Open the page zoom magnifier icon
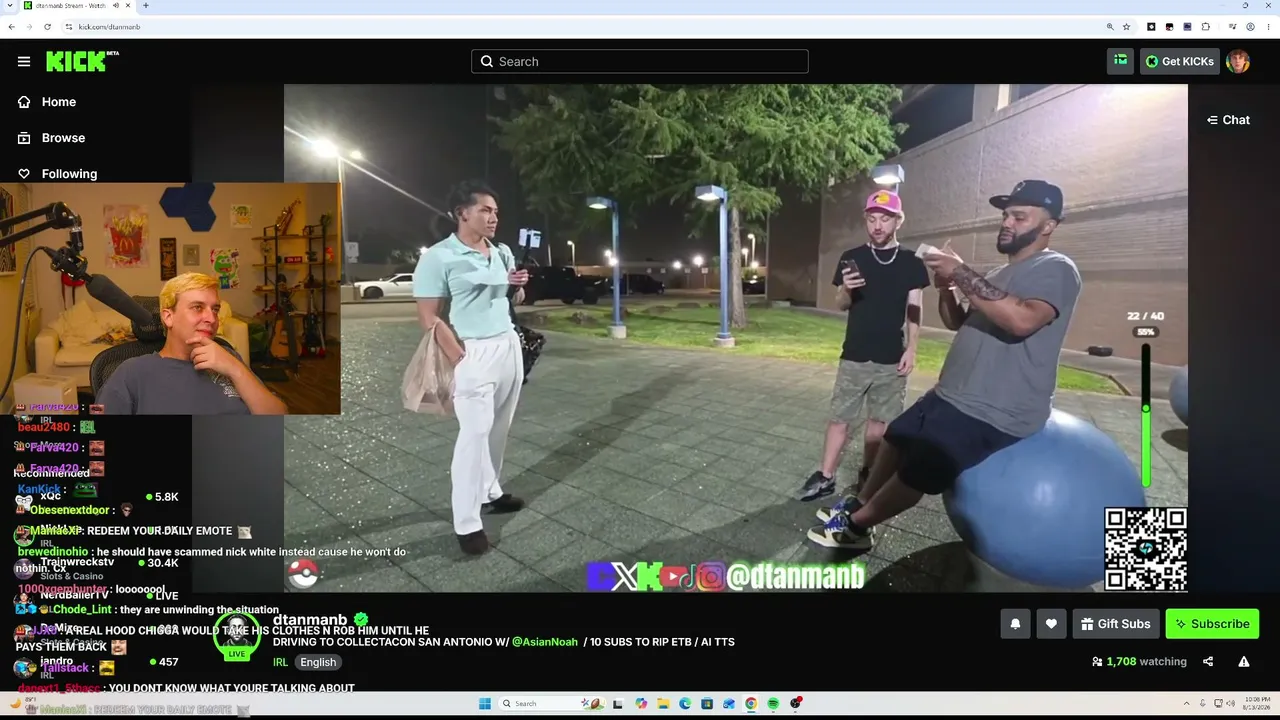Viewport: 1280px width, 720px height. [1110, 27]
